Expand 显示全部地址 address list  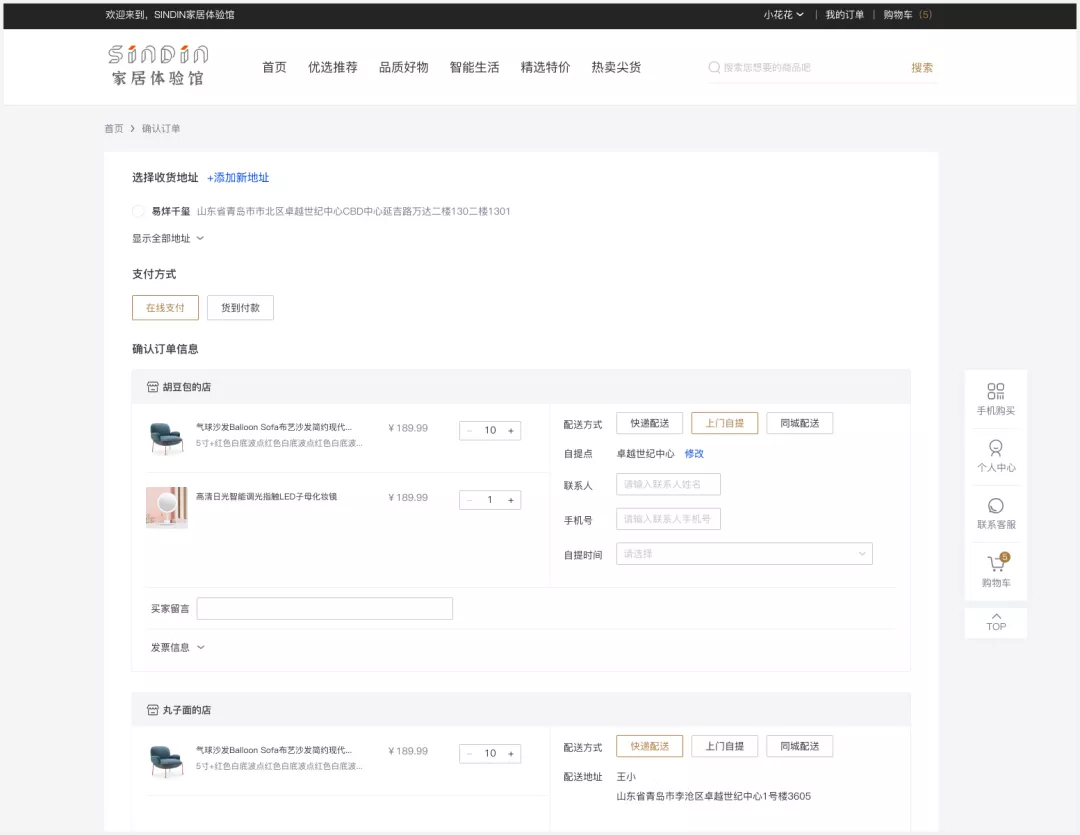pos(168,239)
